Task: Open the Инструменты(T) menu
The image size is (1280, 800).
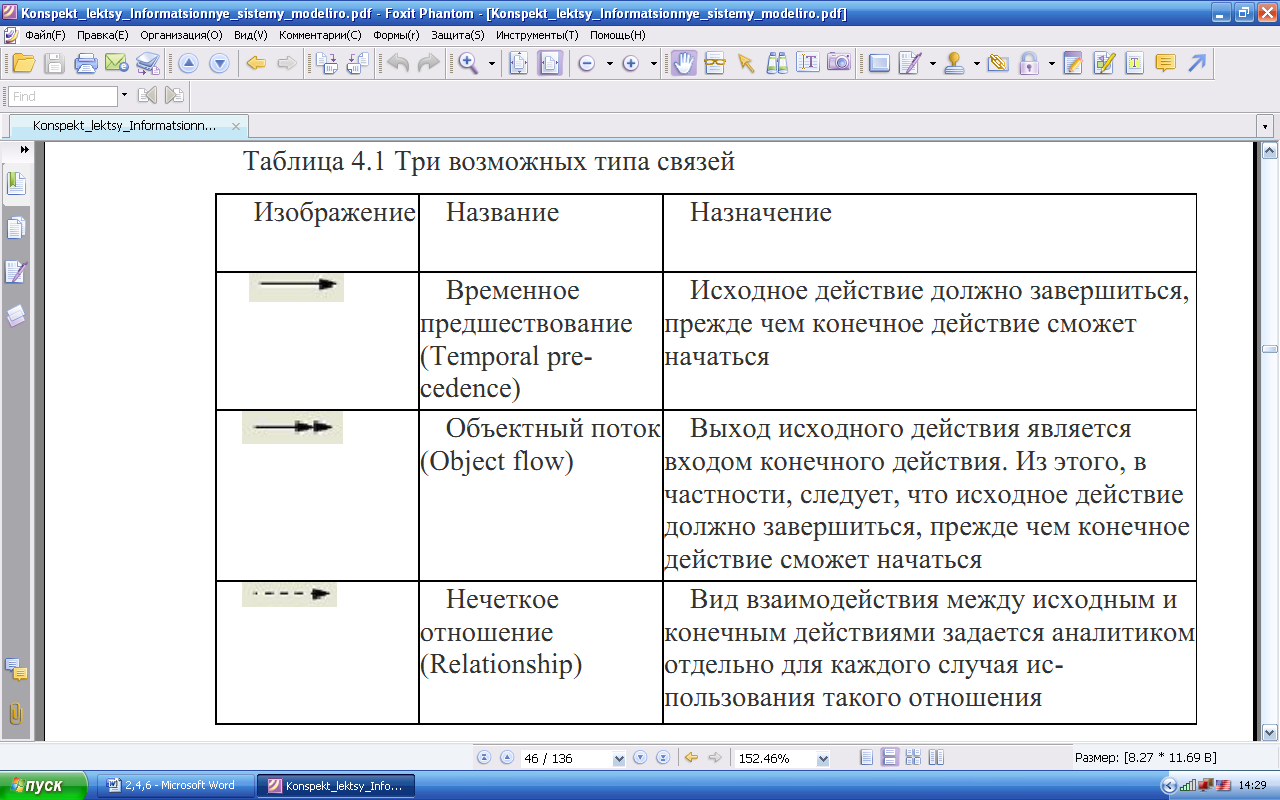Action: 536,34
